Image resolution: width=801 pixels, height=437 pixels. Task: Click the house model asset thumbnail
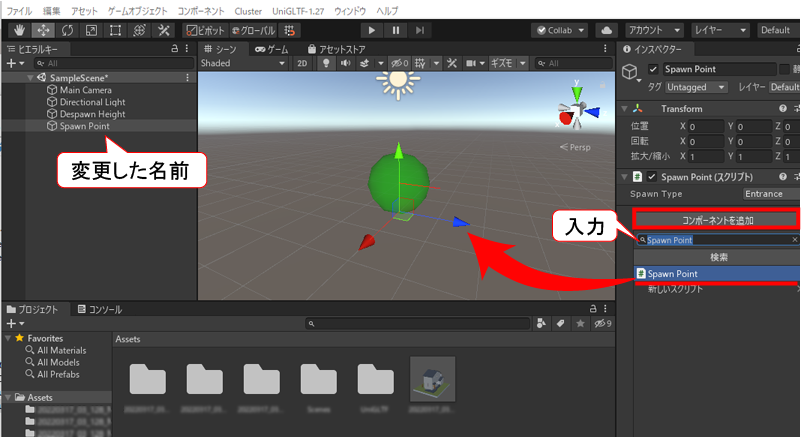click(x=432, y=381)
